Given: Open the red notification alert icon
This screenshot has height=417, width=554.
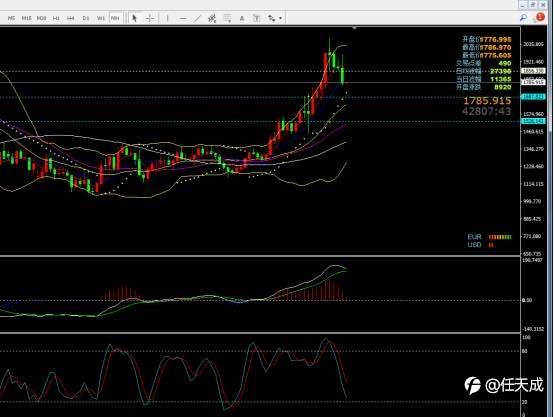Looking at the screenshot, I should point(540,17).
